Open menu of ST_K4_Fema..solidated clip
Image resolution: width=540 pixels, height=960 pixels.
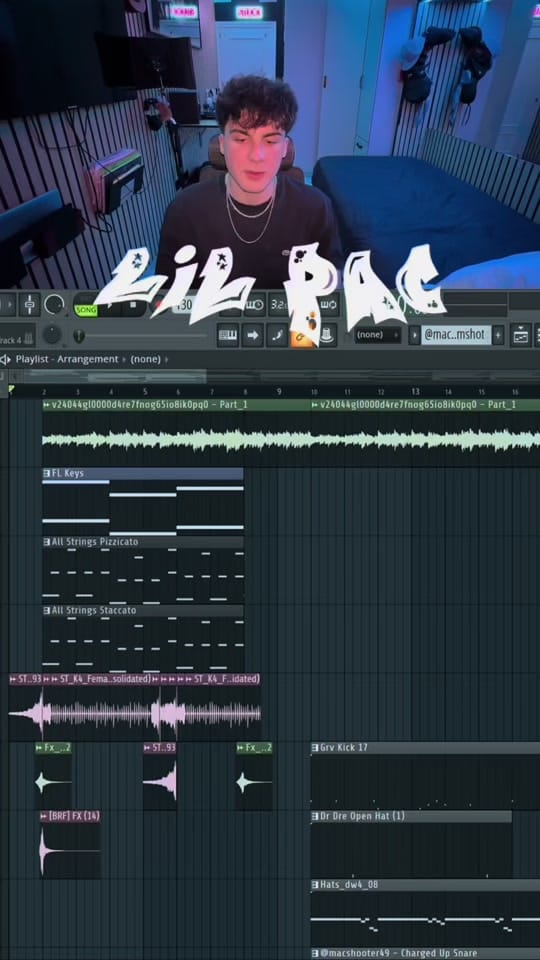tap(56, 679)
